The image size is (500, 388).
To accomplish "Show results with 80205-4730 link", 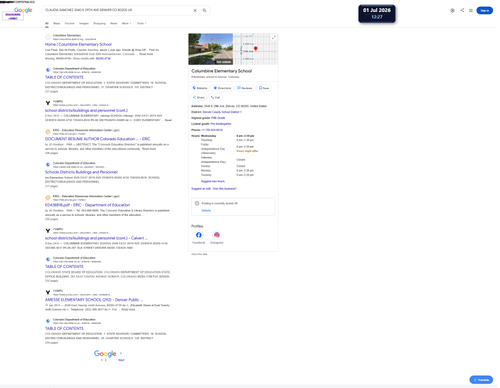I will [103, 58].
